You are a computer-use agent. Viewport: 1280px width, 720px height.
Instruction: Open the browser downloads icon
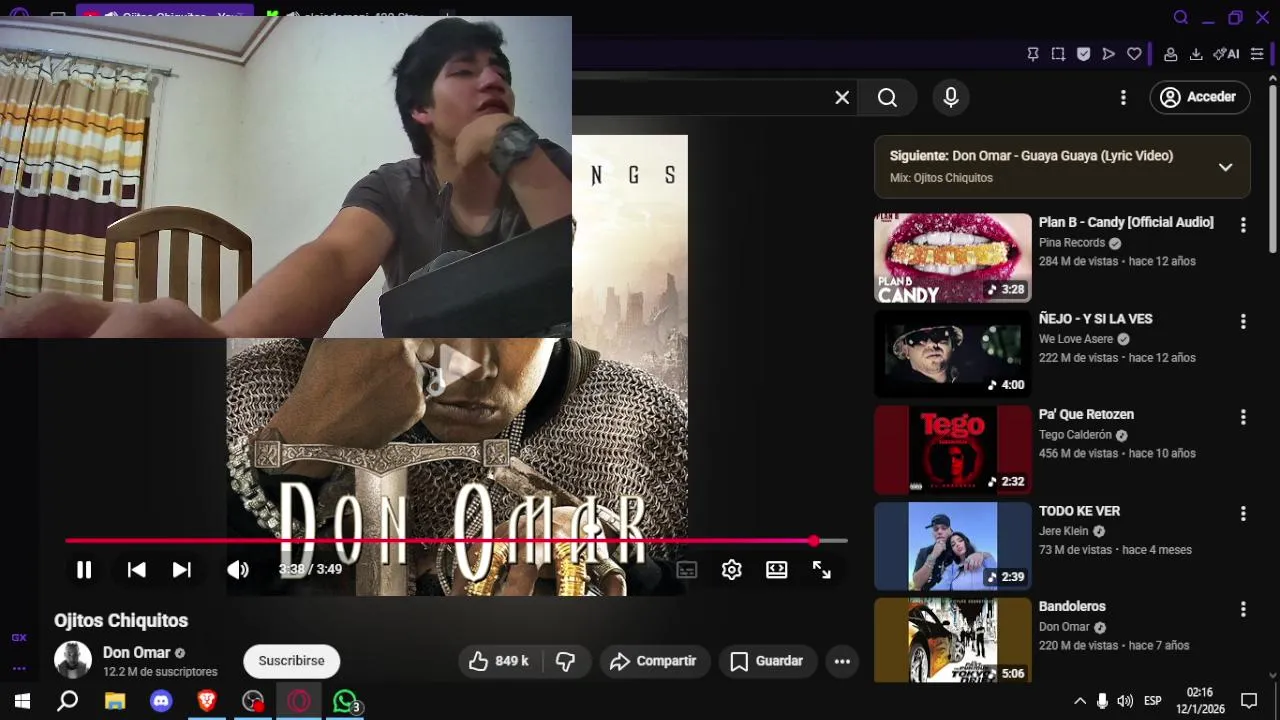point(1196,54)
